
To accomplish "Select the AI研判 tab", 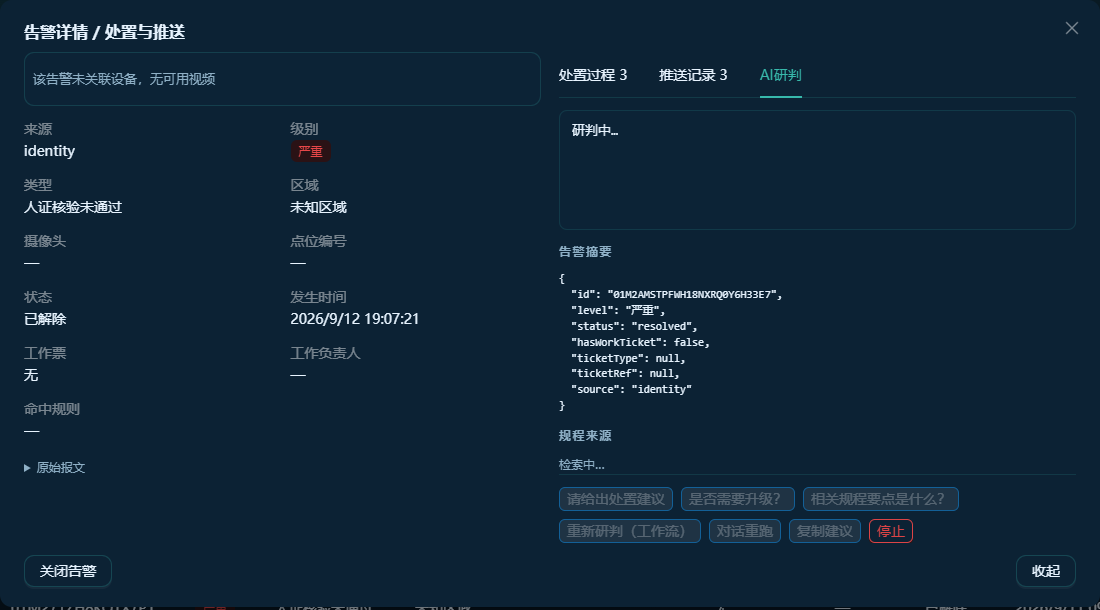I will click(781, 75).
